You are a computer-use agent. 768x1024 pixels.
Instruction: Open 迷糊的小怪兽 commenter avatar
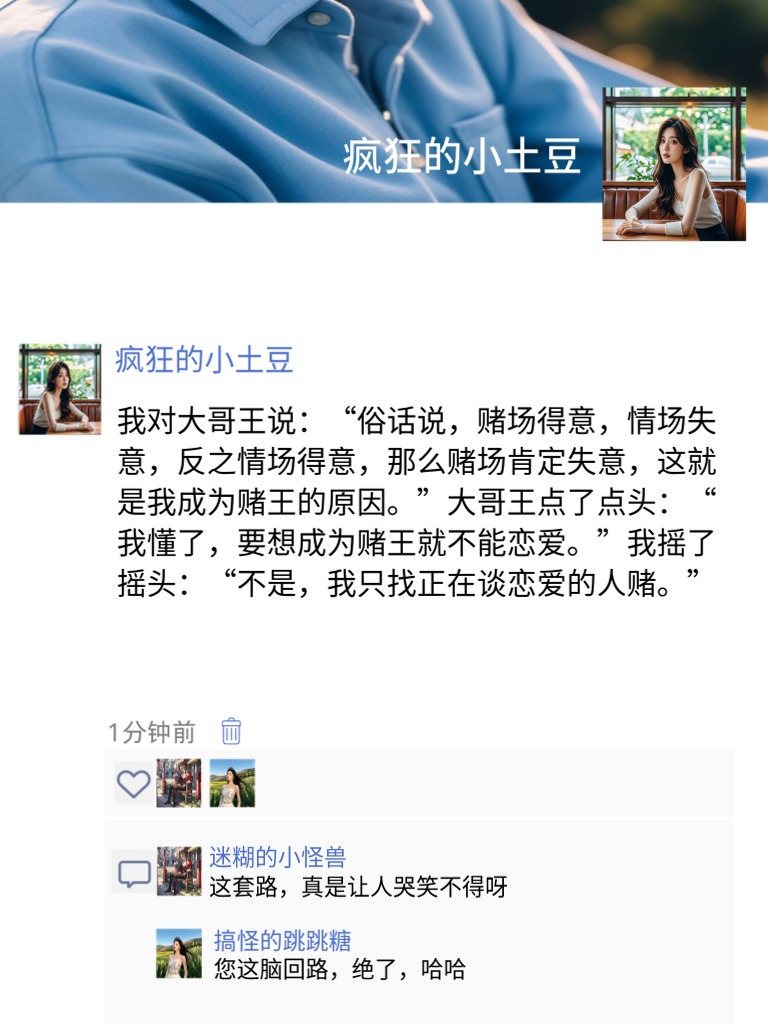click(x=179, y=871)
